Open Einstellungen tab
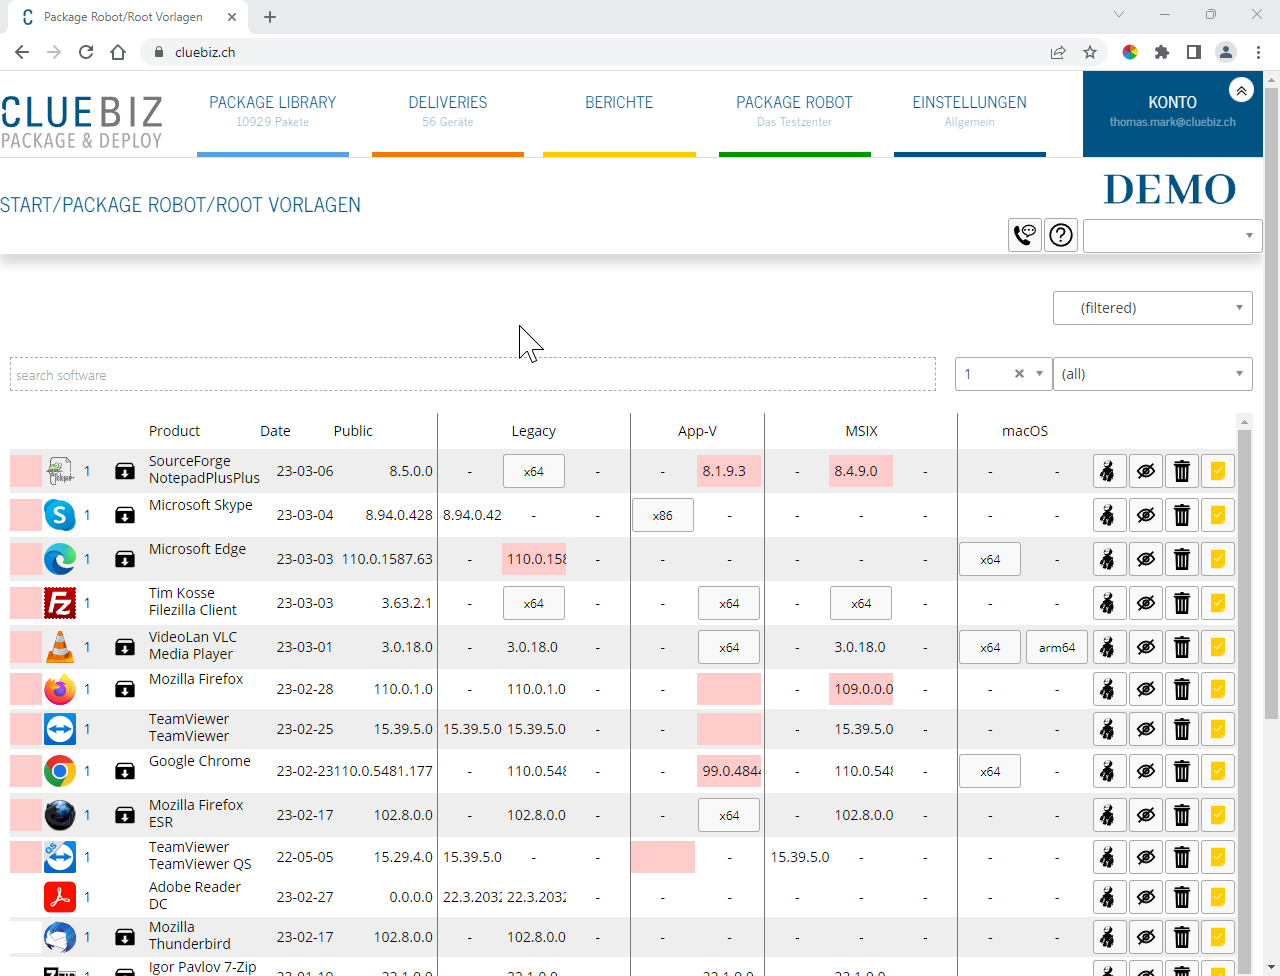1280x976 pixels. tap(969, 112)
